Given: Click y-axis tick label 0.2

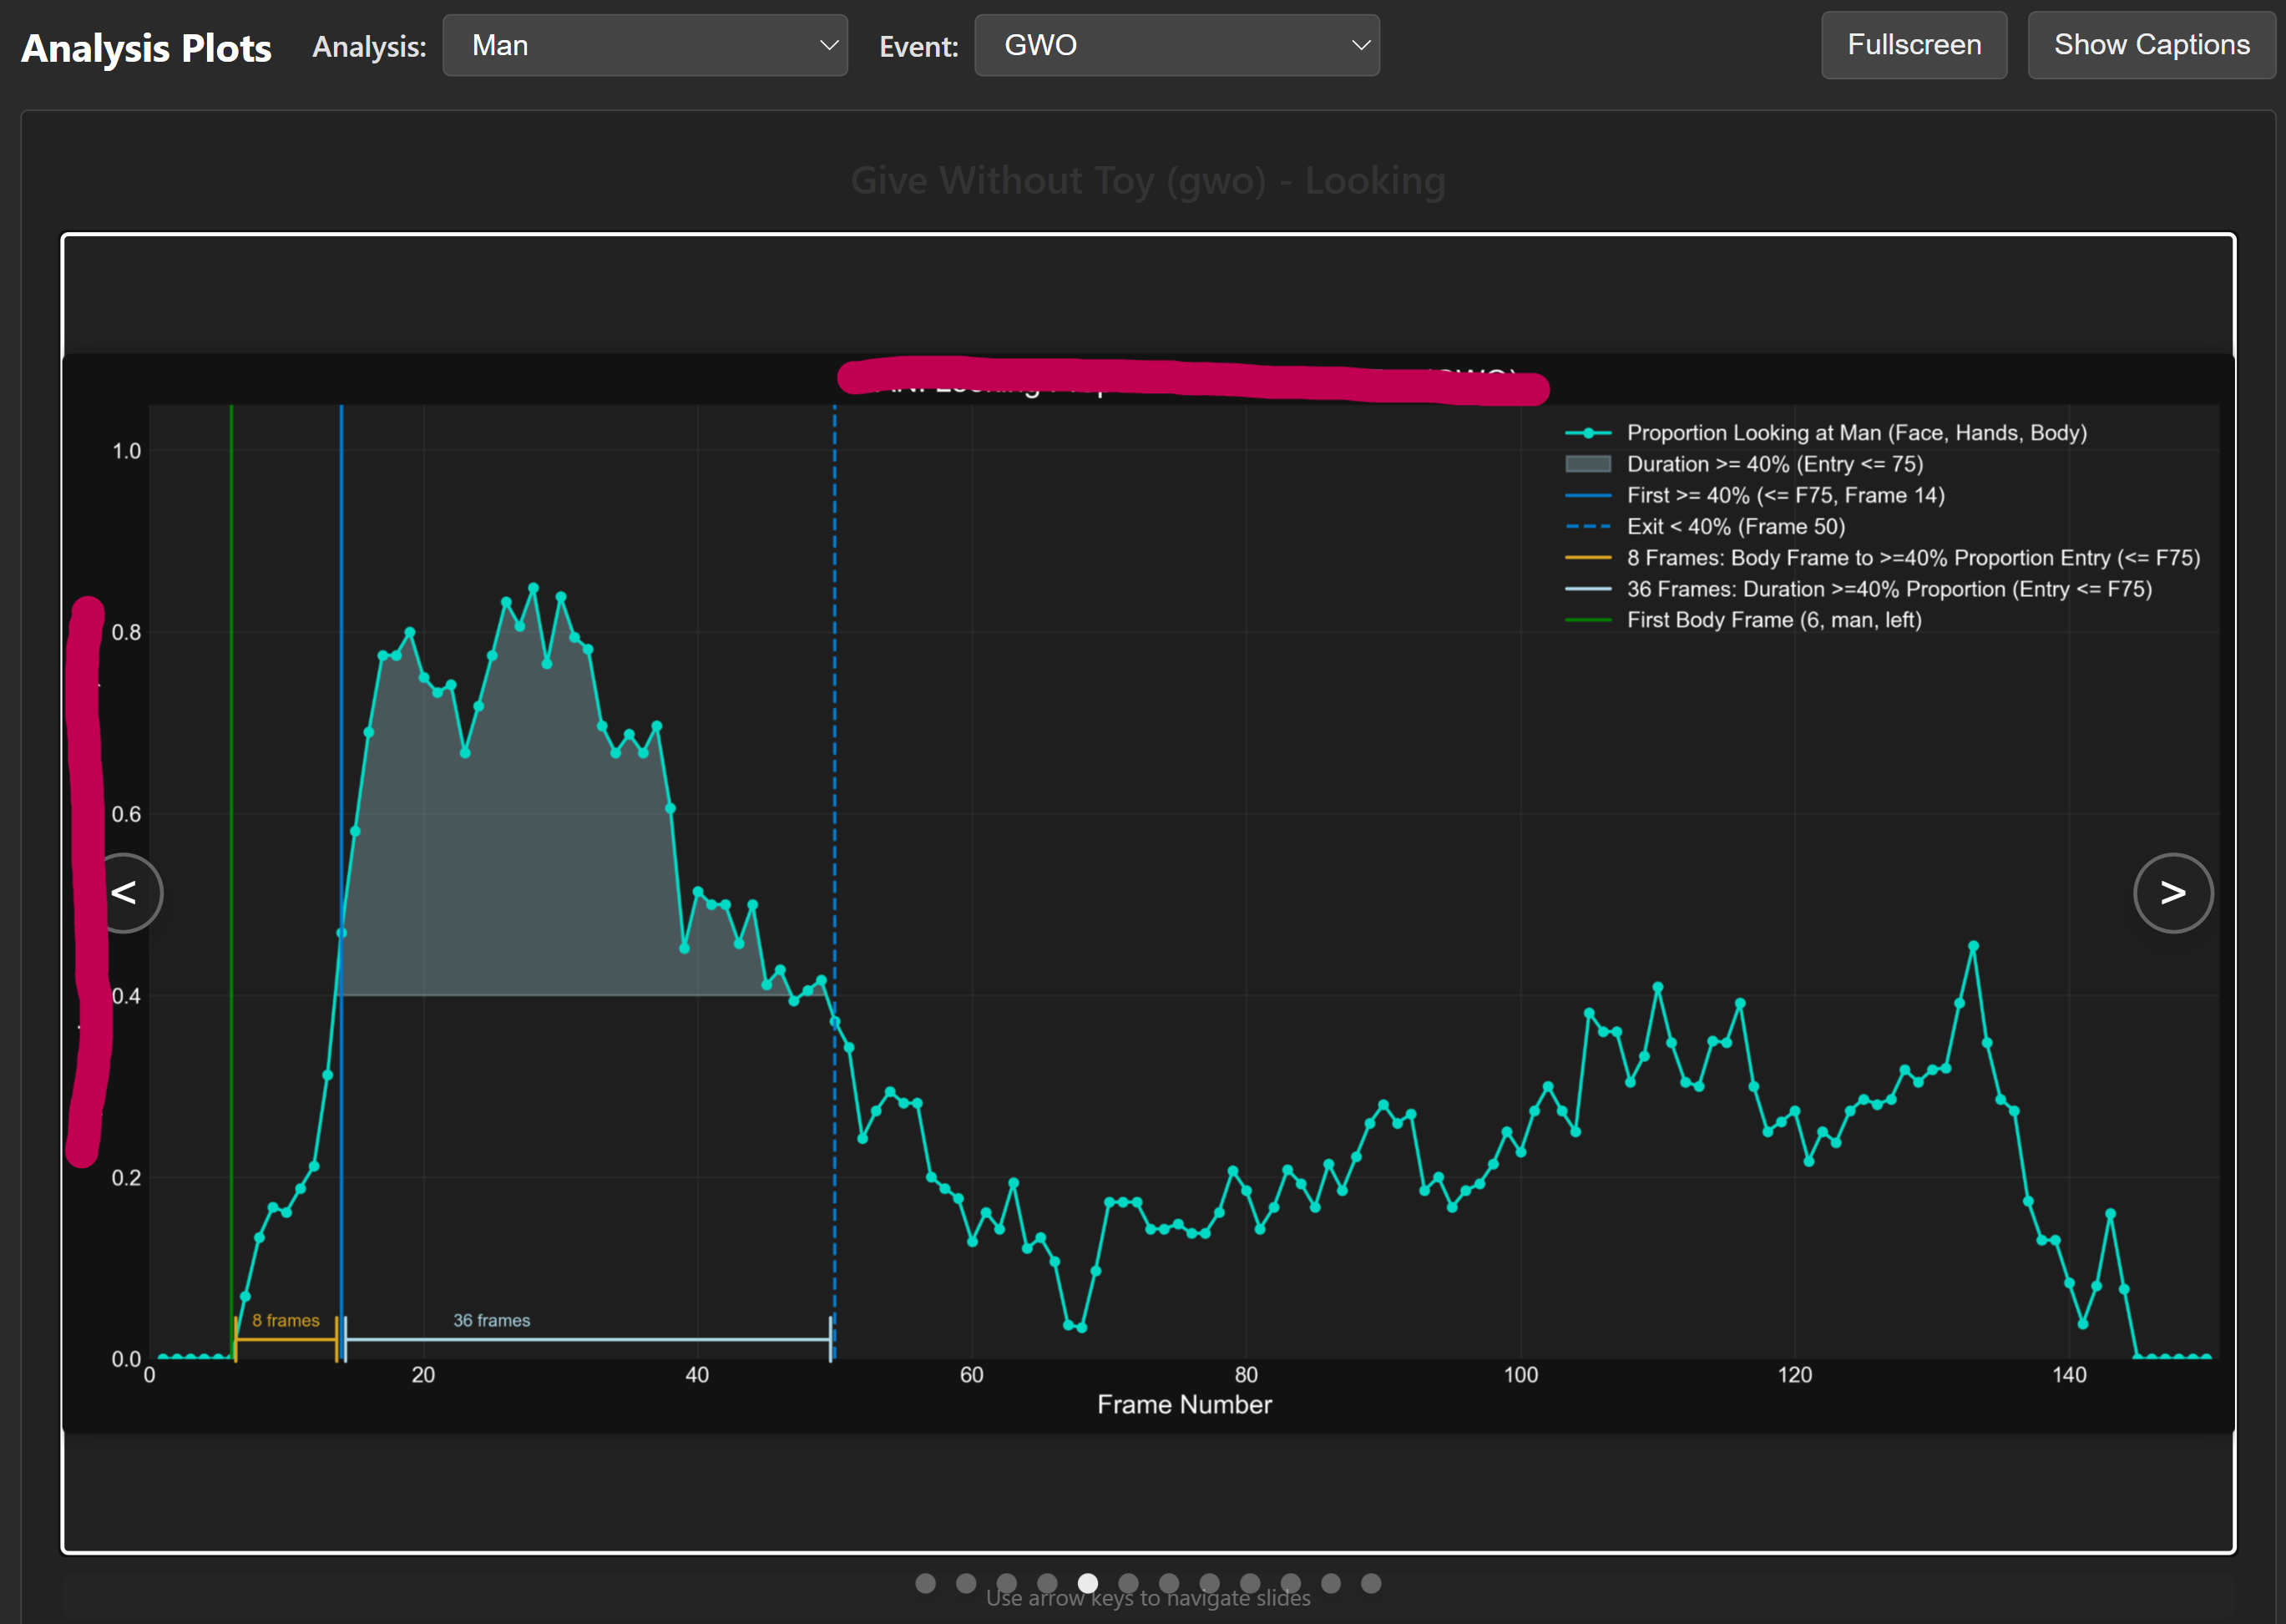Looking at the screenshot, I should pos(126,1178).
